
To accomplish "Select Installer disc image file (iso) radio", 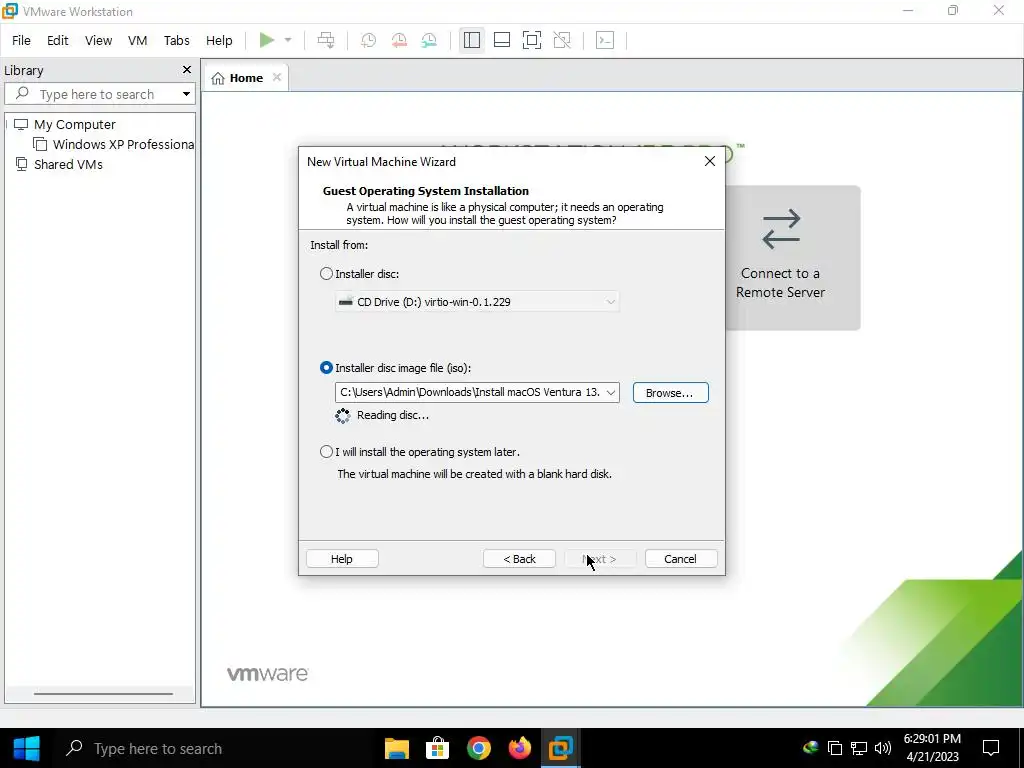I will 327,368.
